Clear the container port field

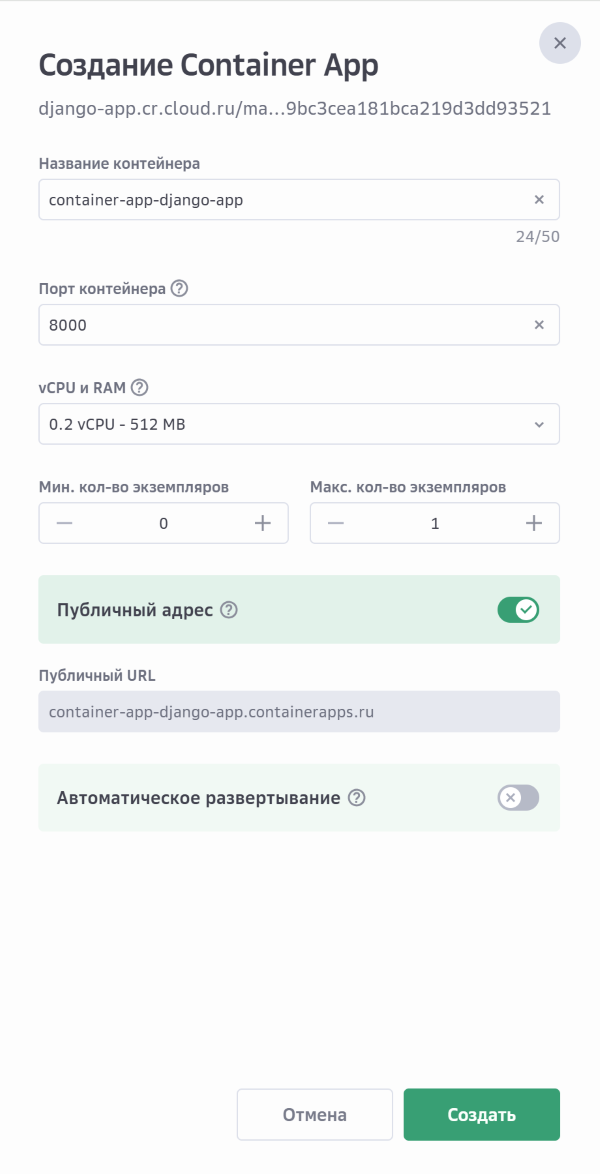pyautogui.click(x=539, y=325)
